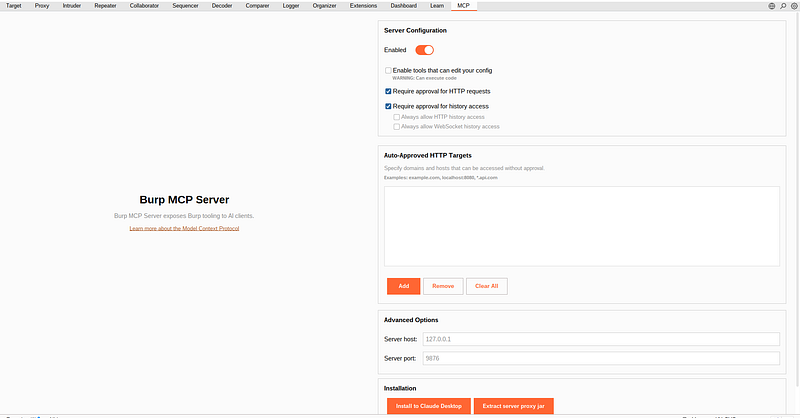Click the Server Configuration heading
The width and height of the screenshot is (800, 418).
pyautogui.click(x=415, y=31)
